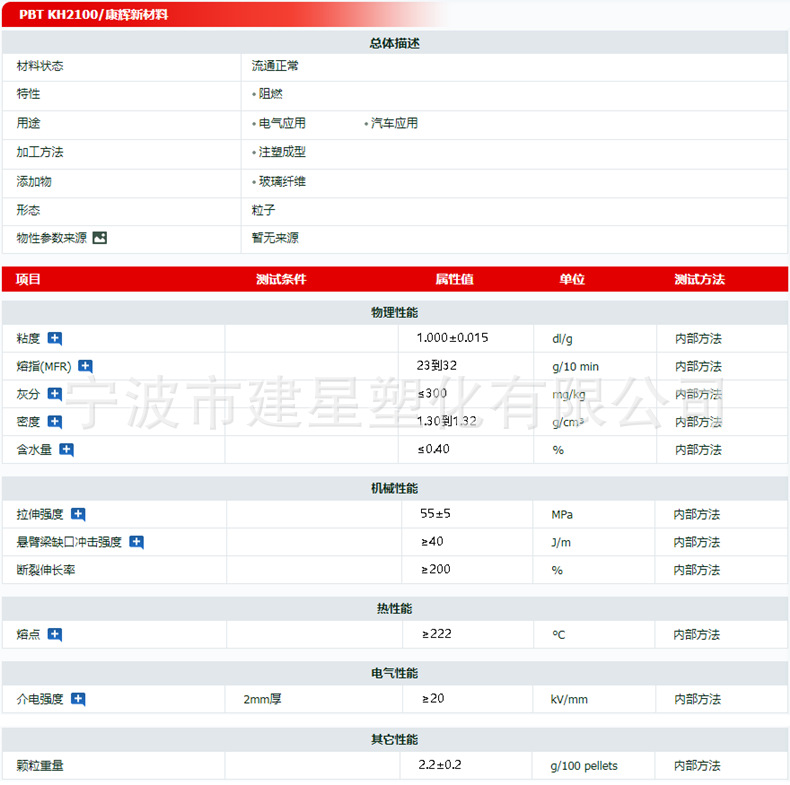
Task: Select the 断裂伸长率 row label
Action: [x=46, y=570]
